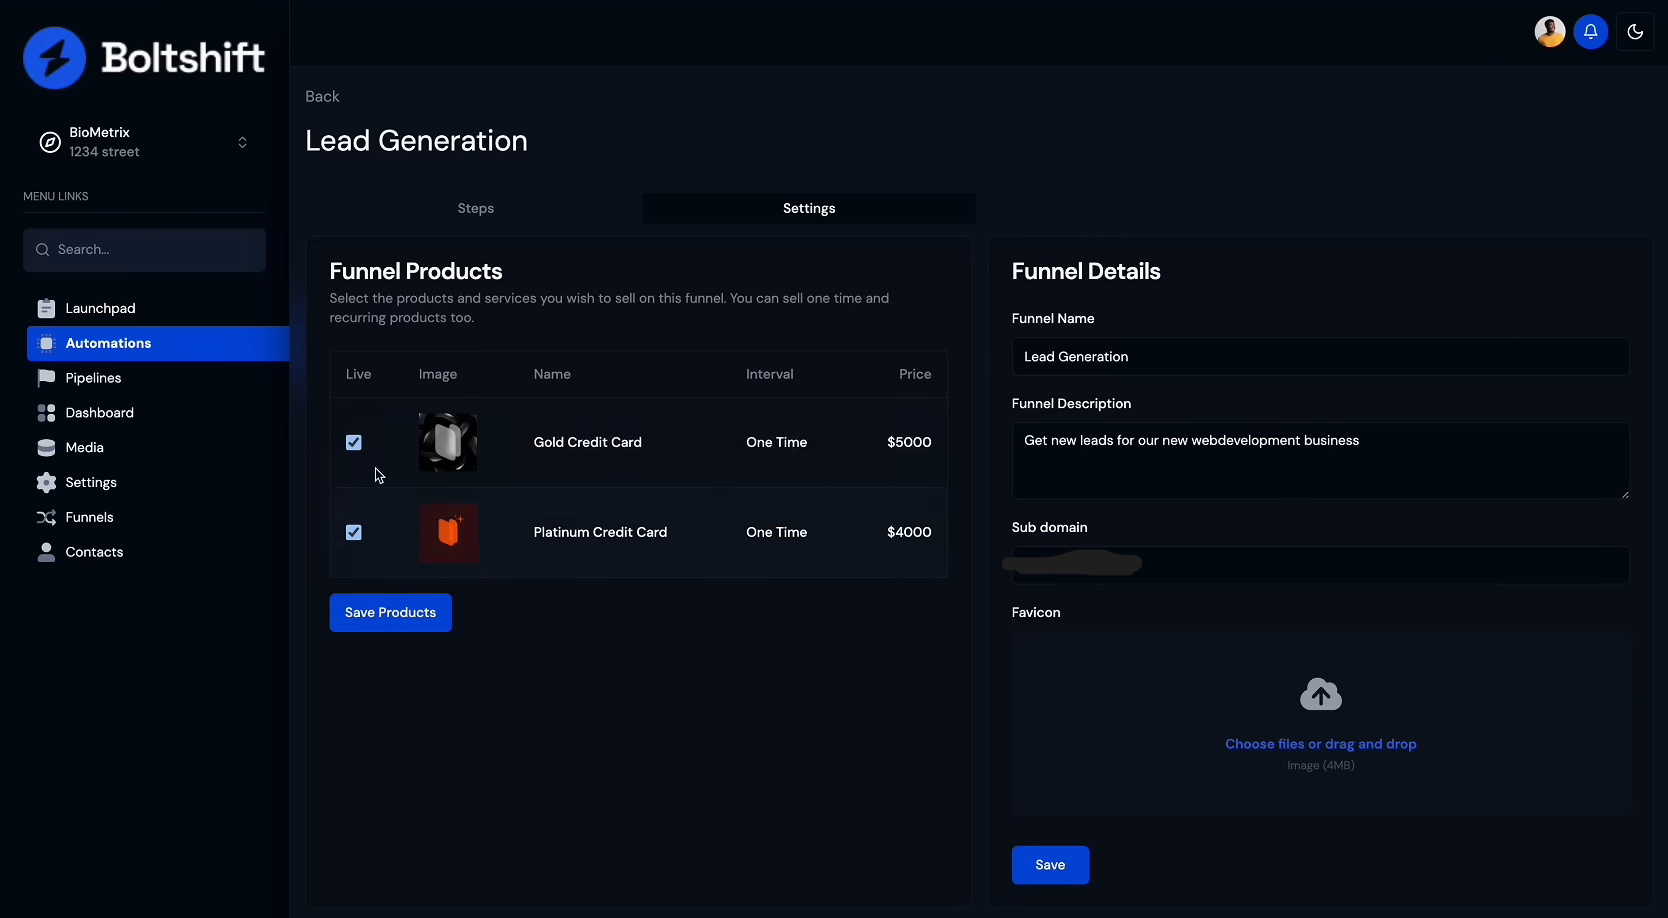
Task: Click the Settings gear icon in sidebar
Action: pyautogui.click(x=46, y=482)
